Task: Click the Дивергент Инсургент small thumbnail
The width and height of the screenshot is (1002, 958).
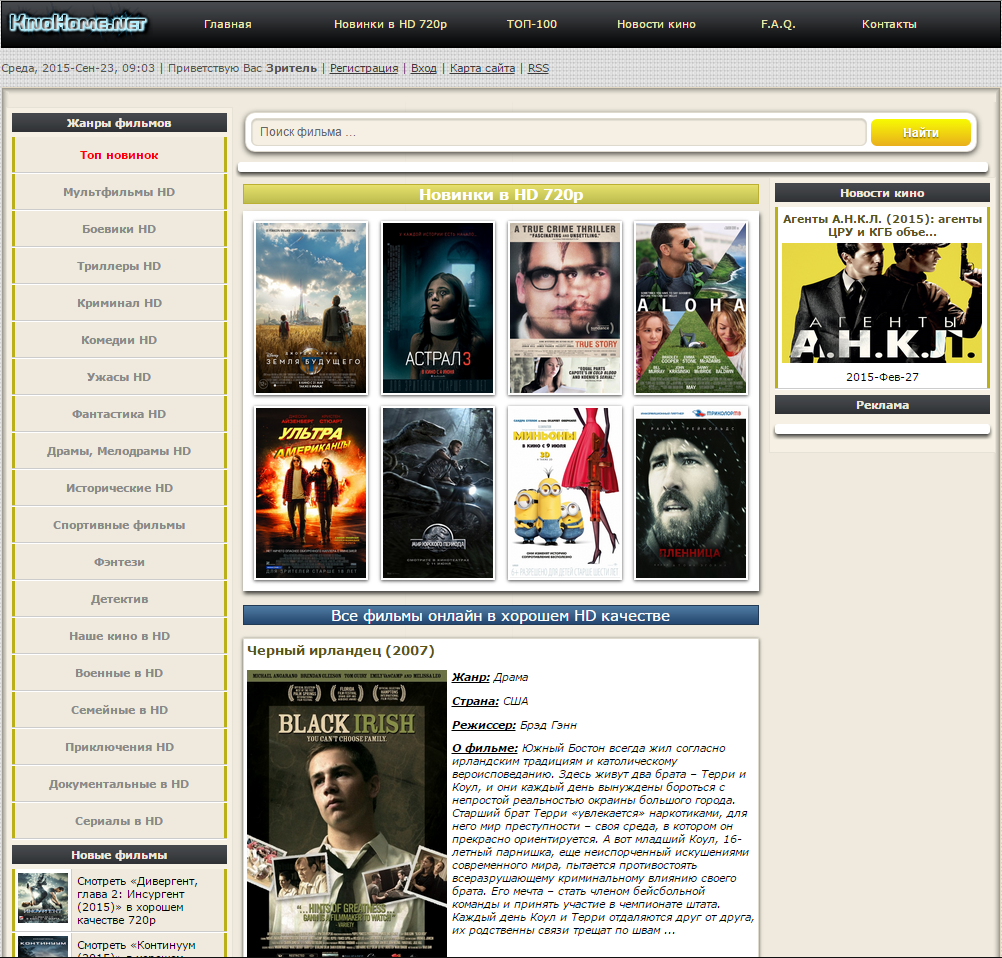Action: (x=43, y=899)
